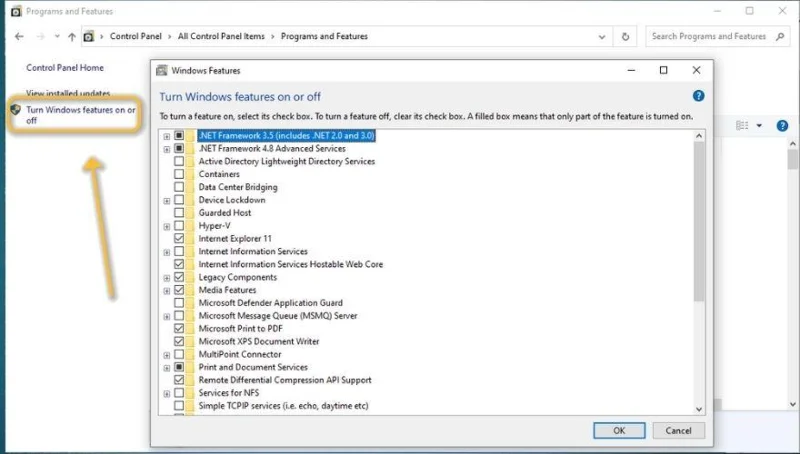The width and height of the screenshot is (800, 454).
Task: Click Cancel in Windows Features dialog
Action: click(679, 431)
